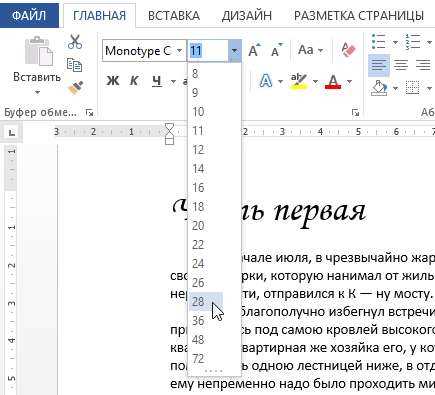Select the Format Painter brush
The height and width of the screenshot is (395, 435).
pos(75,87)
